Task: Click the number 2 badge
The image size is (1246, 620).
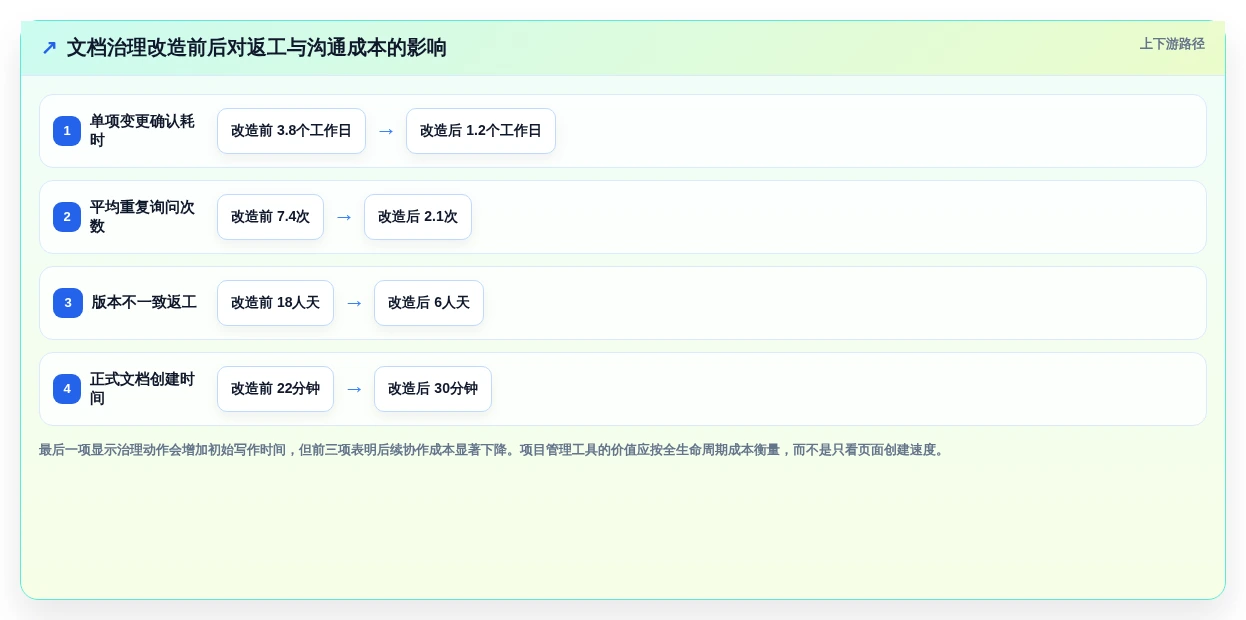Action: coord(67,217)
